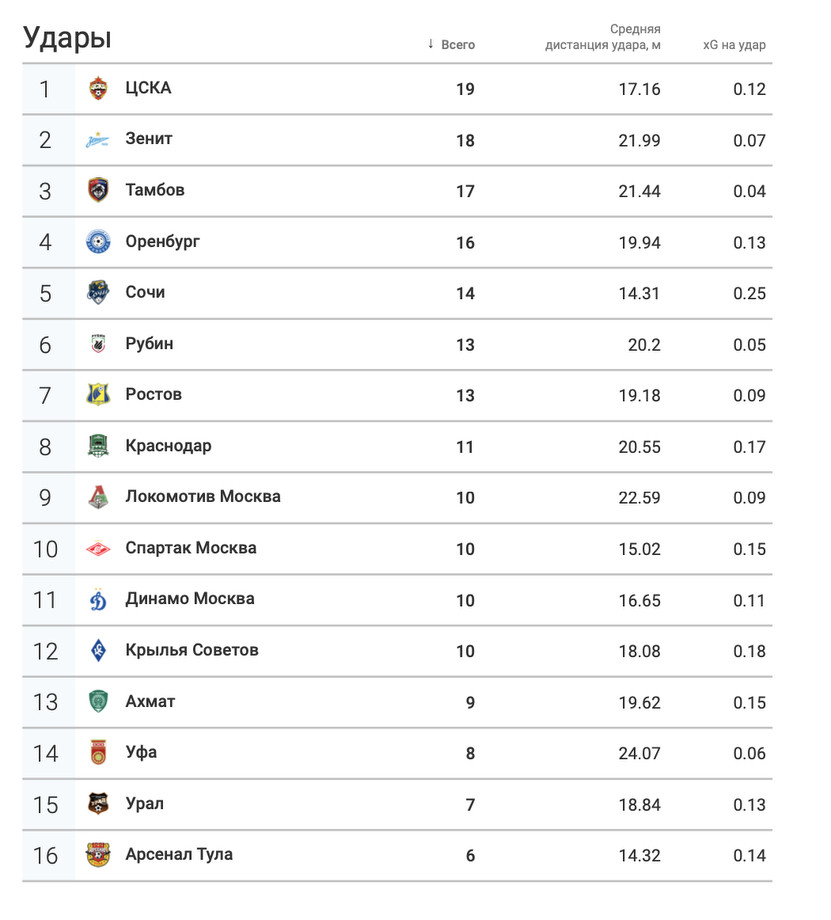Open the Ахмат team name link
Screen dimensions: 831x920
[x=150, y=702]
